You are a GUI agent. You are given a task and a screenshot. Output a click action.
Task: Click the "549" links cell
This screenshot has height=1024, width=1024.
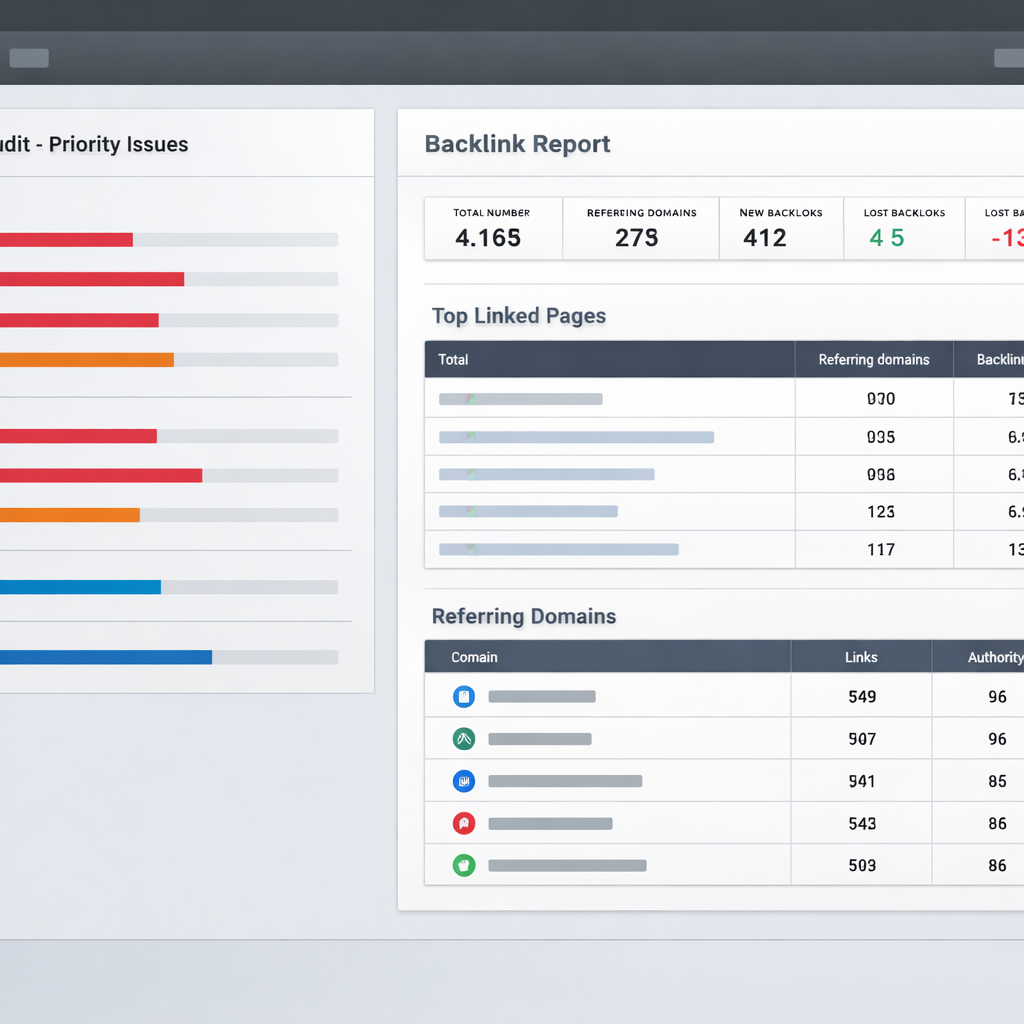(x=862, y=697)
